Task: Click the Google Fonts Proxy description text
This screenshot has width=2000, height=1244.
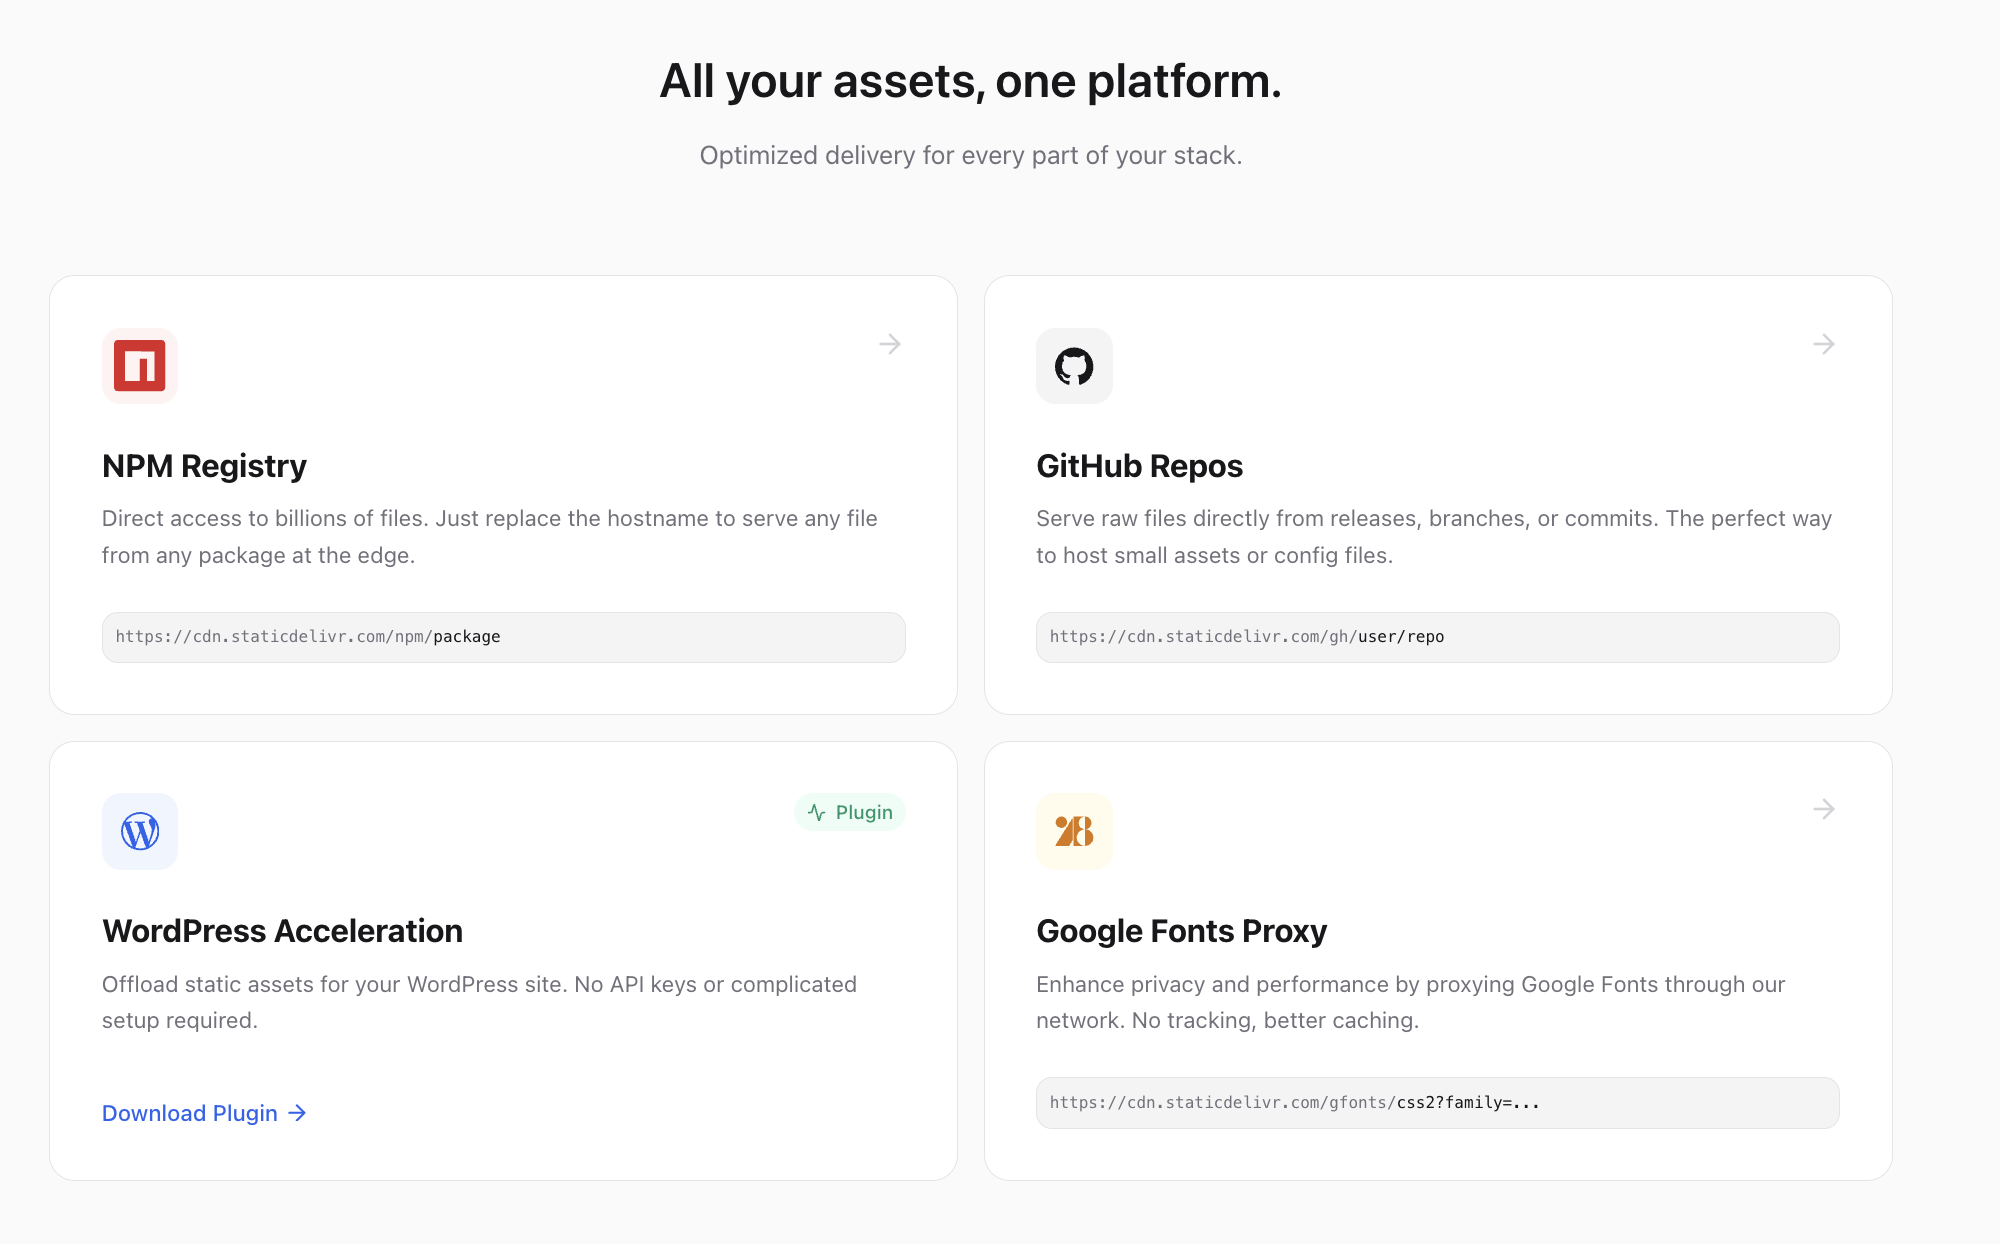Action: 1410,1002
